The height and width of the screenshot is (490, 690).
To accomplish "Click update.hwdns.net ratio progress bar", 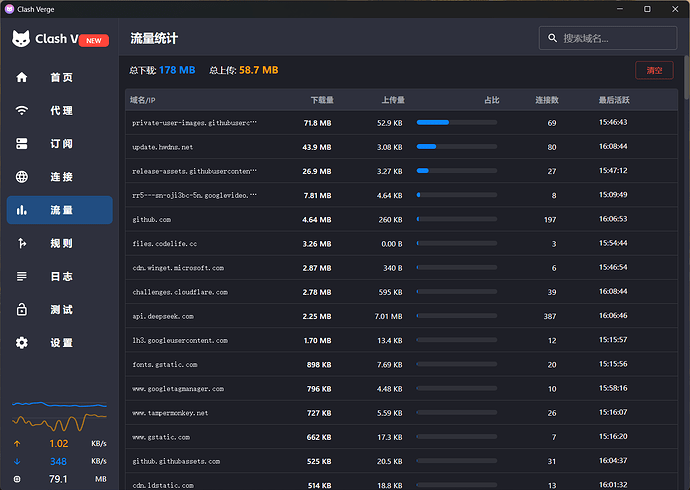I will pos(457,147).
